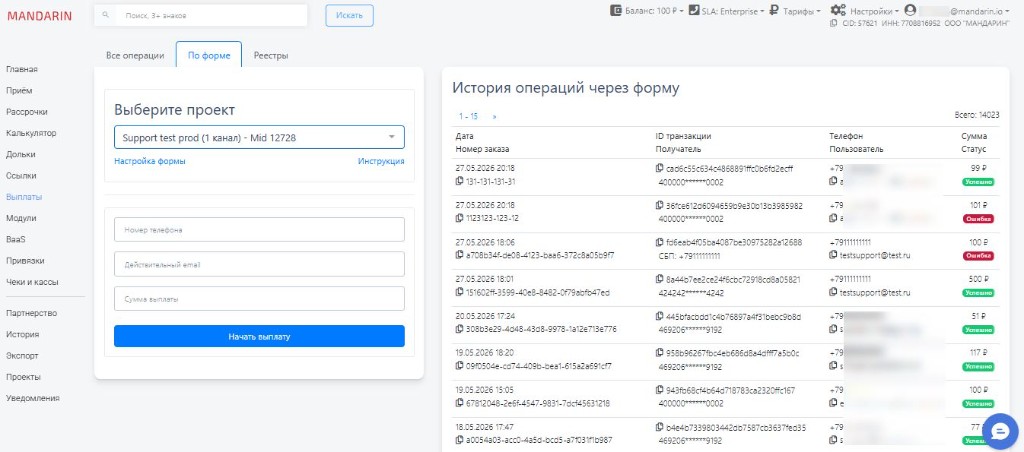Open Привязки in the sidebar
1024x452 pixels.
point(25,261)
